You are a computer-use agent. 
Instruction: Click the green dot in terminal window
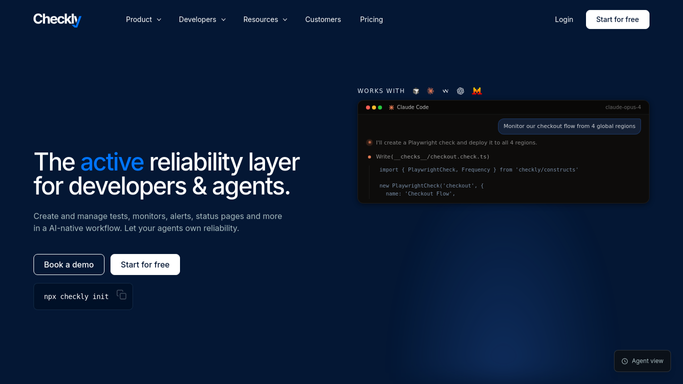coord(380,108)
